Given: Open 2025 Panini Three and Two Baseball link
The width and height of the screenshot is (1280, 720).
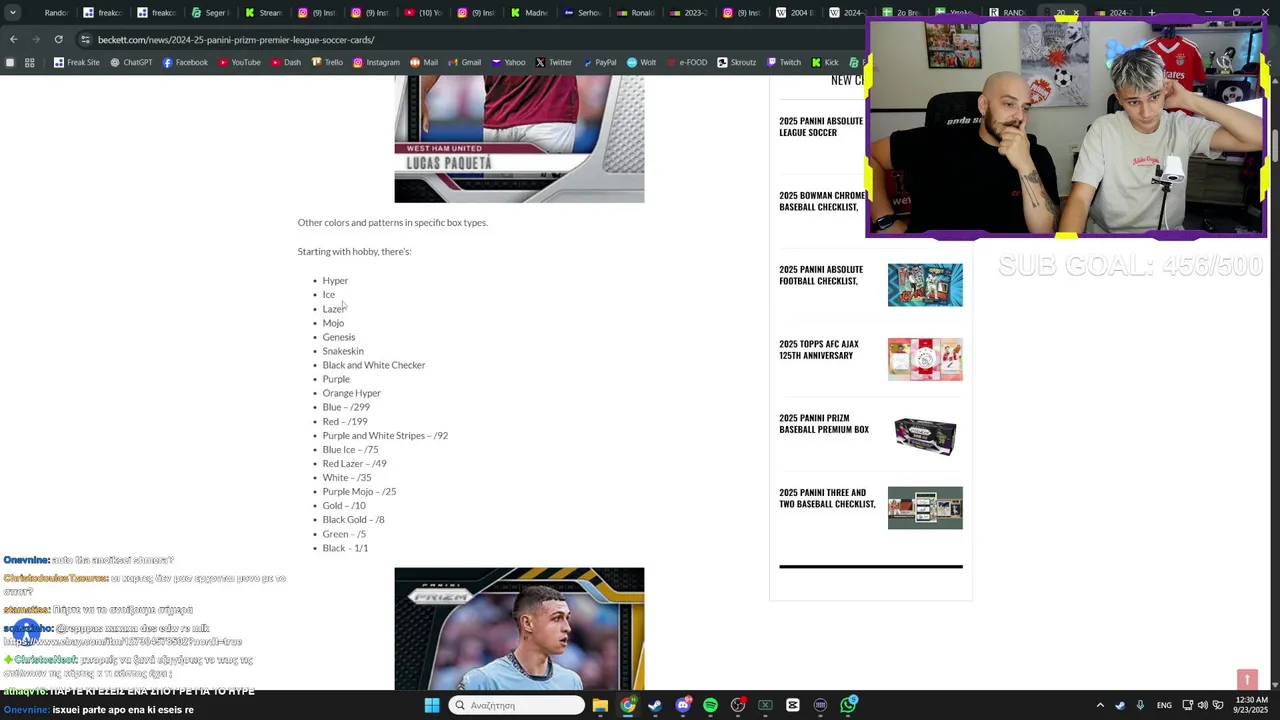Looking at the screenshot, I should [827, 498].
